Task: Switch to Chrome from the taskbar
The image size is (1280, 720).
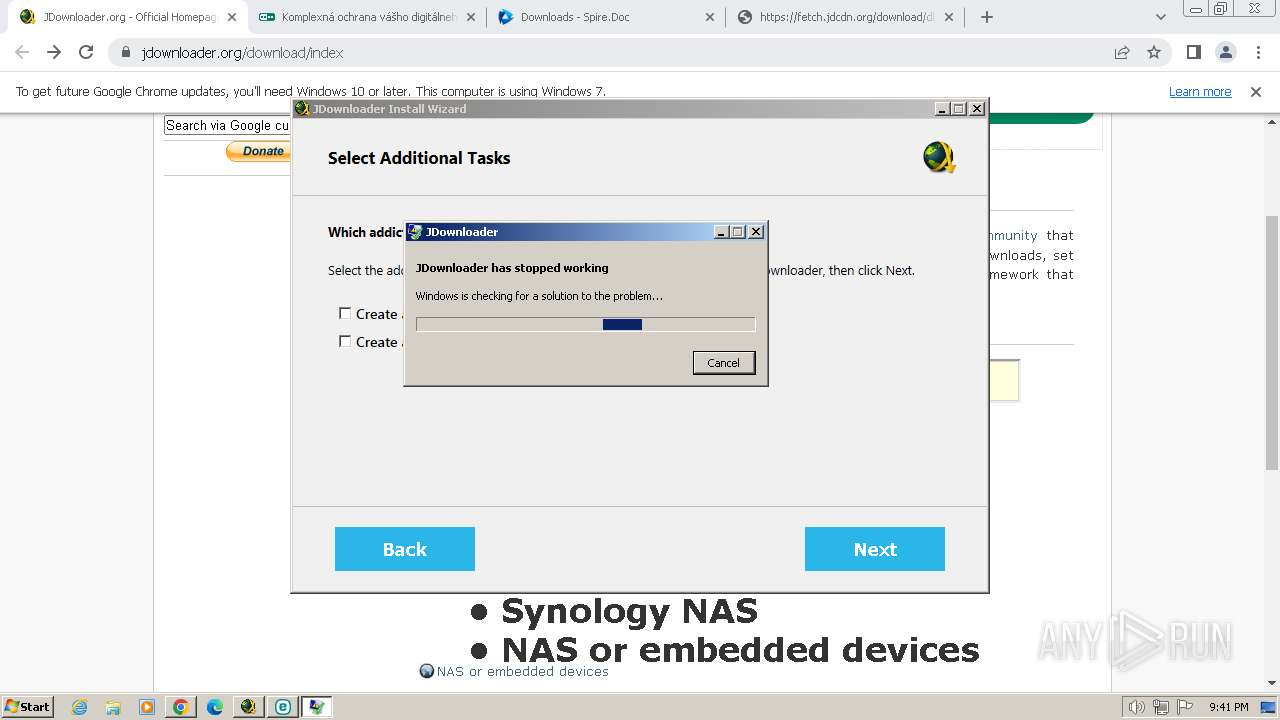Action: 181,707
